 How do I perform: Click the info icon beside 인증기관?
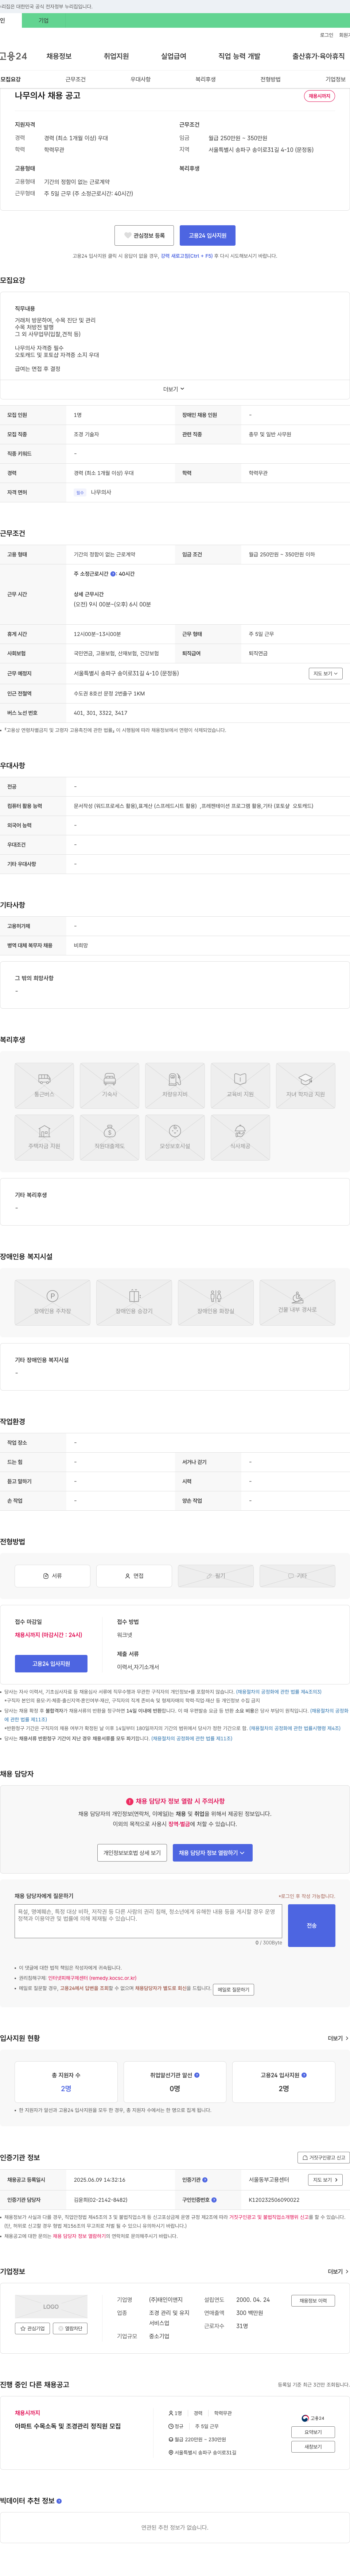click(x=204, y=2179)
